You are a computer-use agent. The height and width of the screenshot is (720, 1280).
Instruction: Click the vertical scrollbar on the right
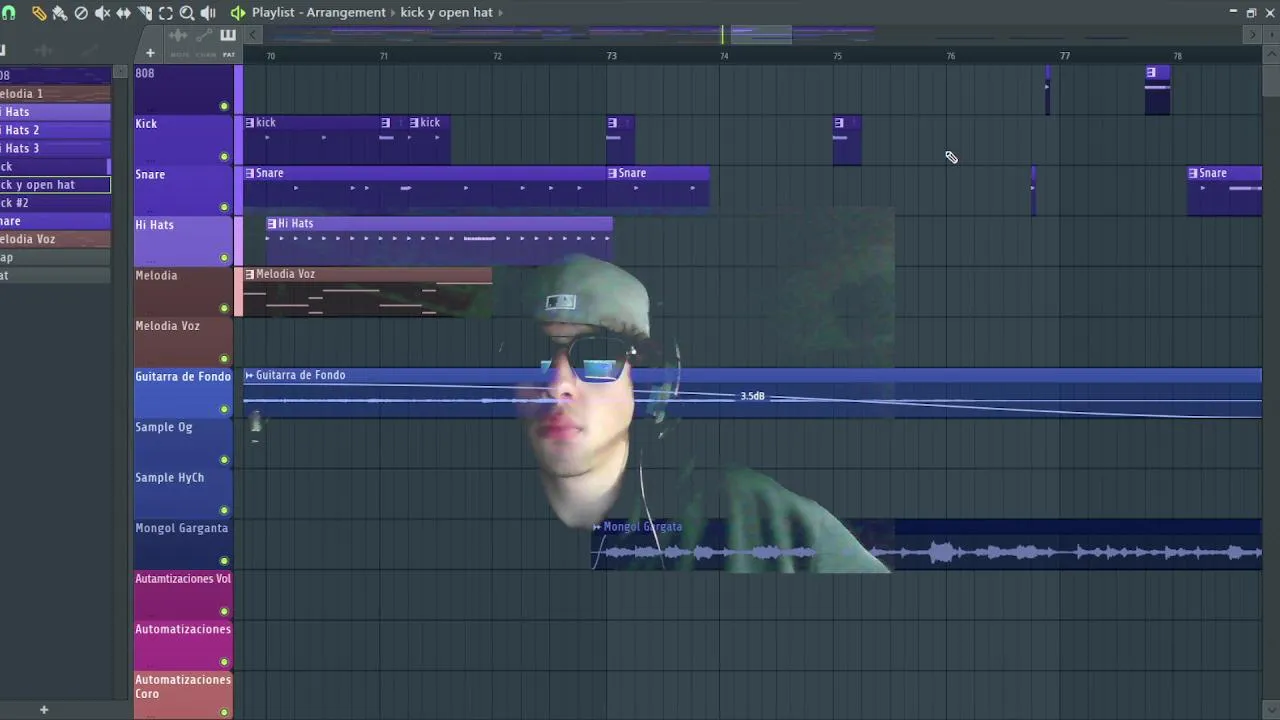click(1270, 80)
